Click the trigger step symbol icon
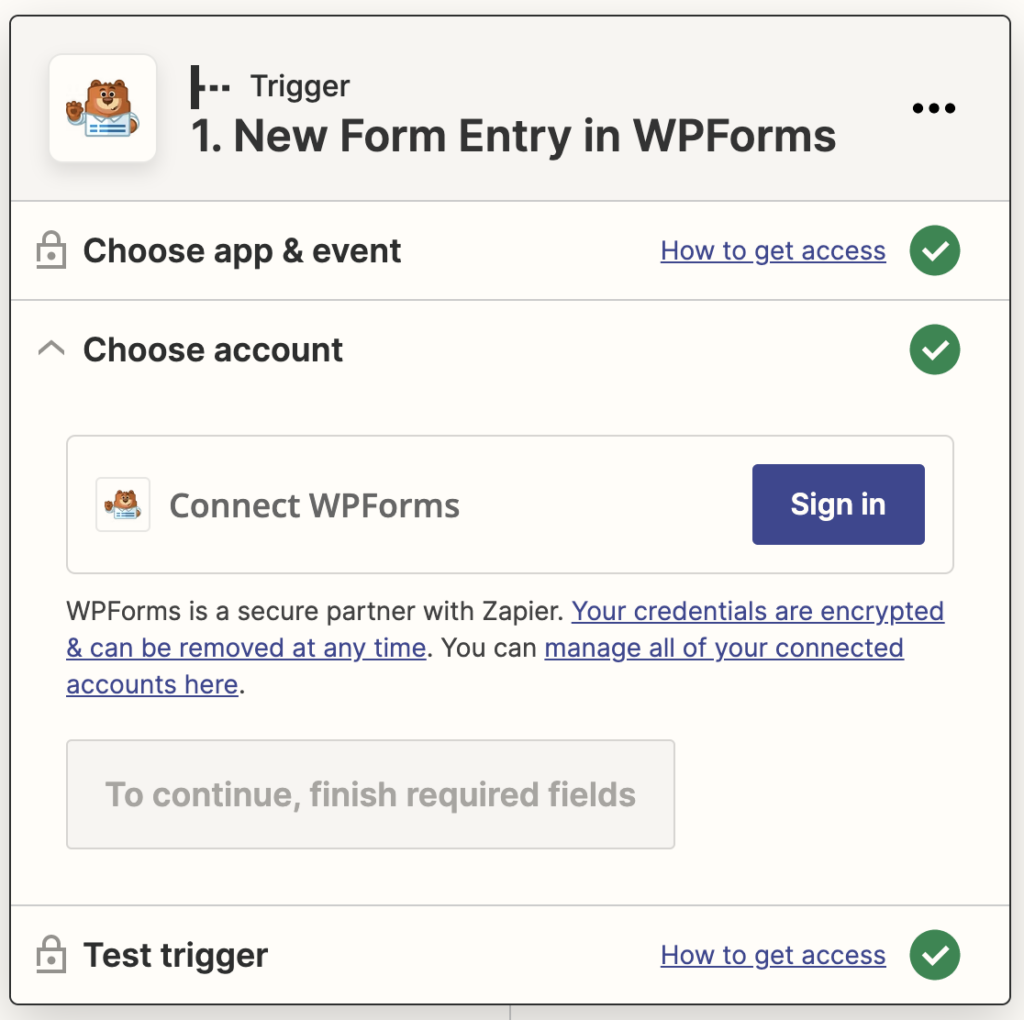Screen dimensions: 1024x1020 (x=209, y=88)
